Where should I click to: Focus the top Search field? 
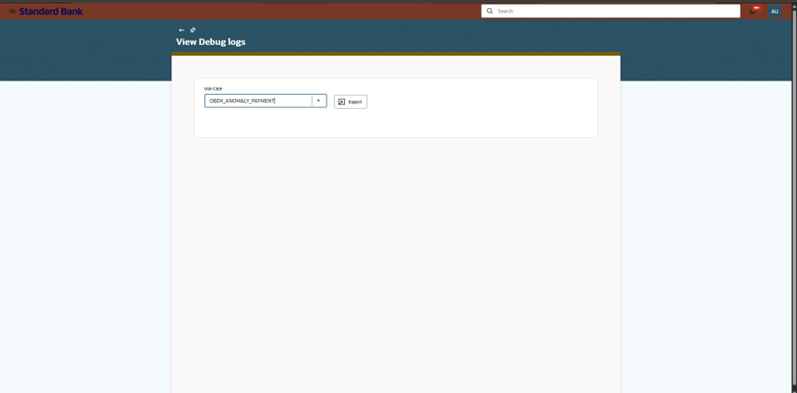click(x=610, y=11)
